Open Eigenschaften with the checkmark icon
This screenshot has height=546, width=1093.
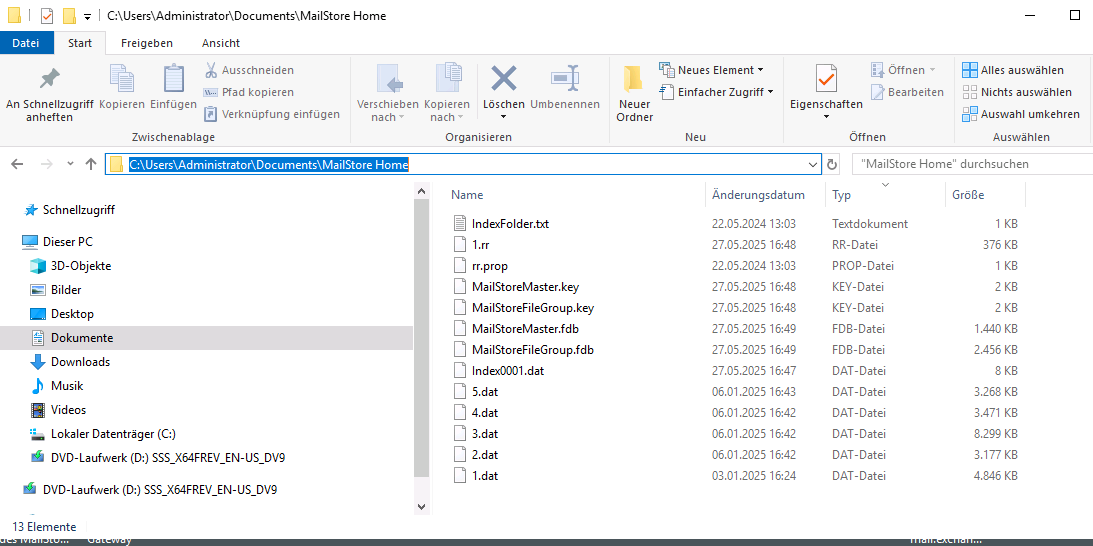826,79
